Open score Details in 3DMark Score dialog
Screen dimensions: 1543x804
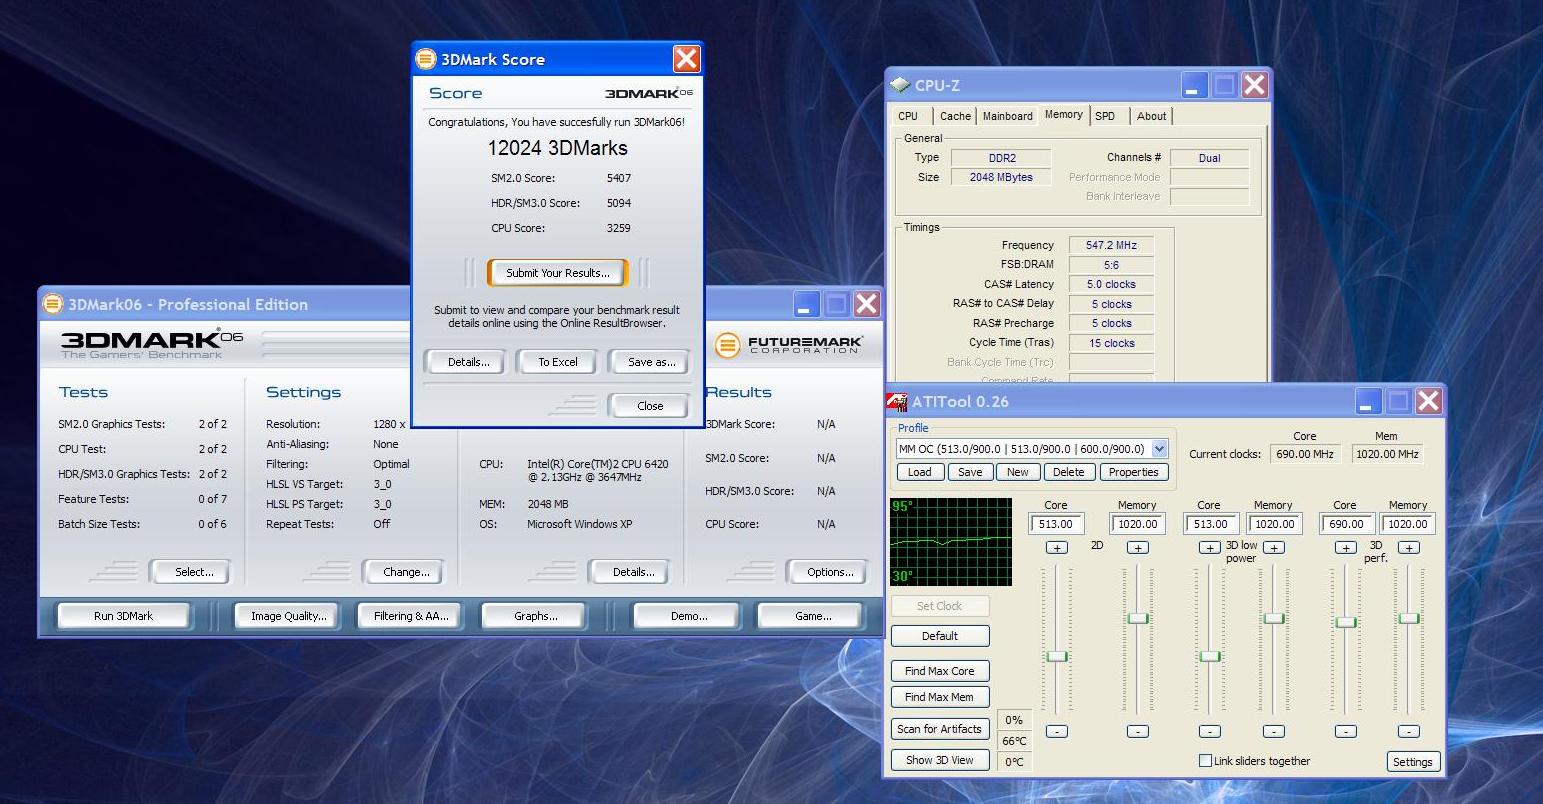(468, 362)
